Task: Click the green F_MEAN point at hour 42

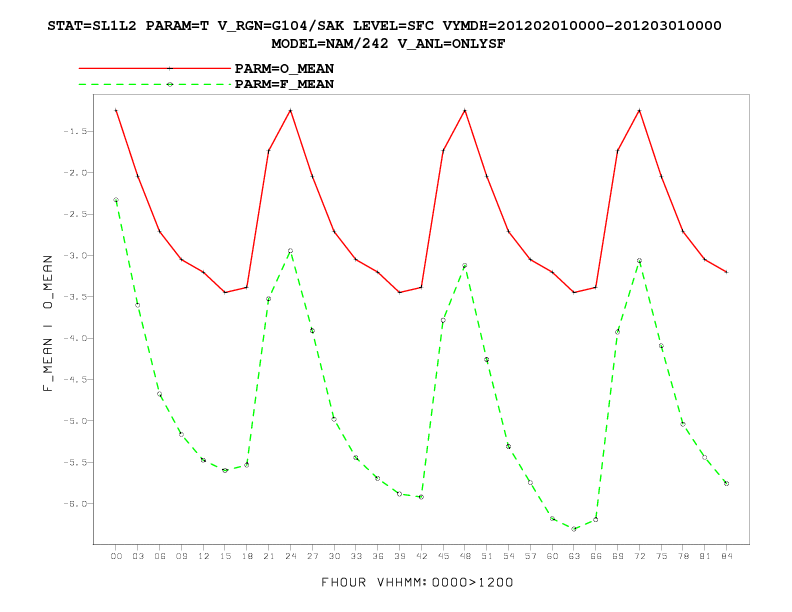Action: click(x=421, y=497)
